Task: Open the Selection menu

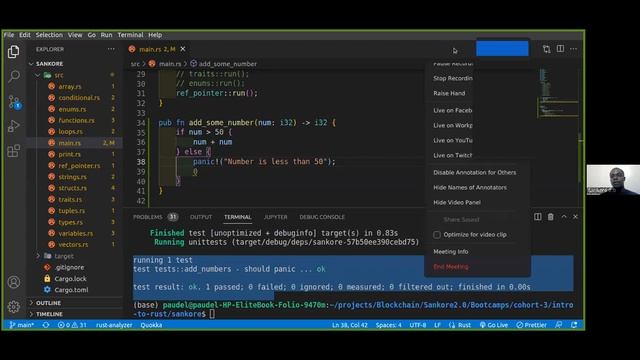Action: click(49, 35)
